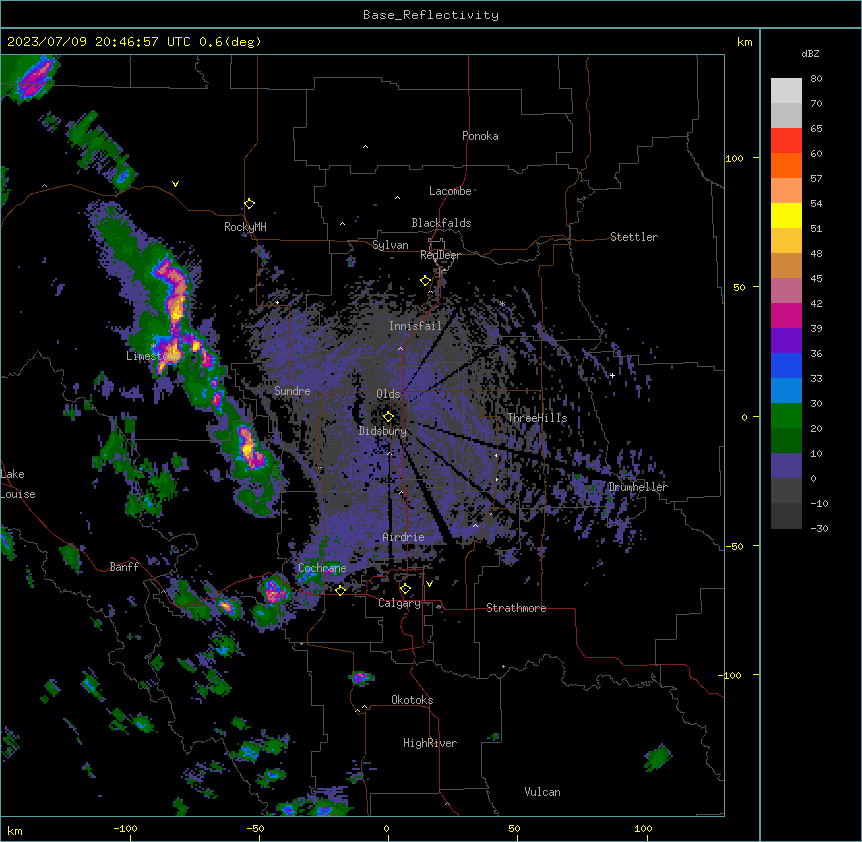Click the Lacombe city label
The image size is (862, 842).
coord(450,191)
